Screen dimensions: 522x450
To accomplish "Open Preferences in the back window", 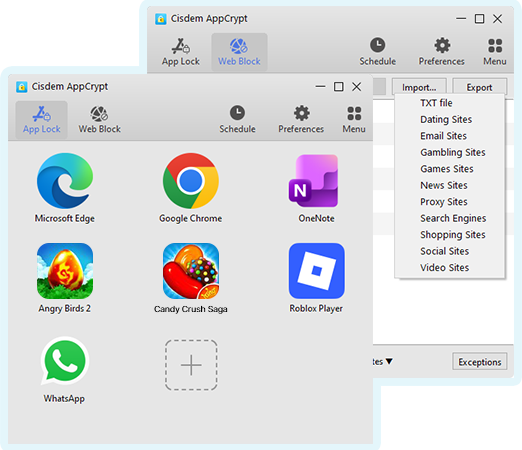I will (x=442, y=52).
